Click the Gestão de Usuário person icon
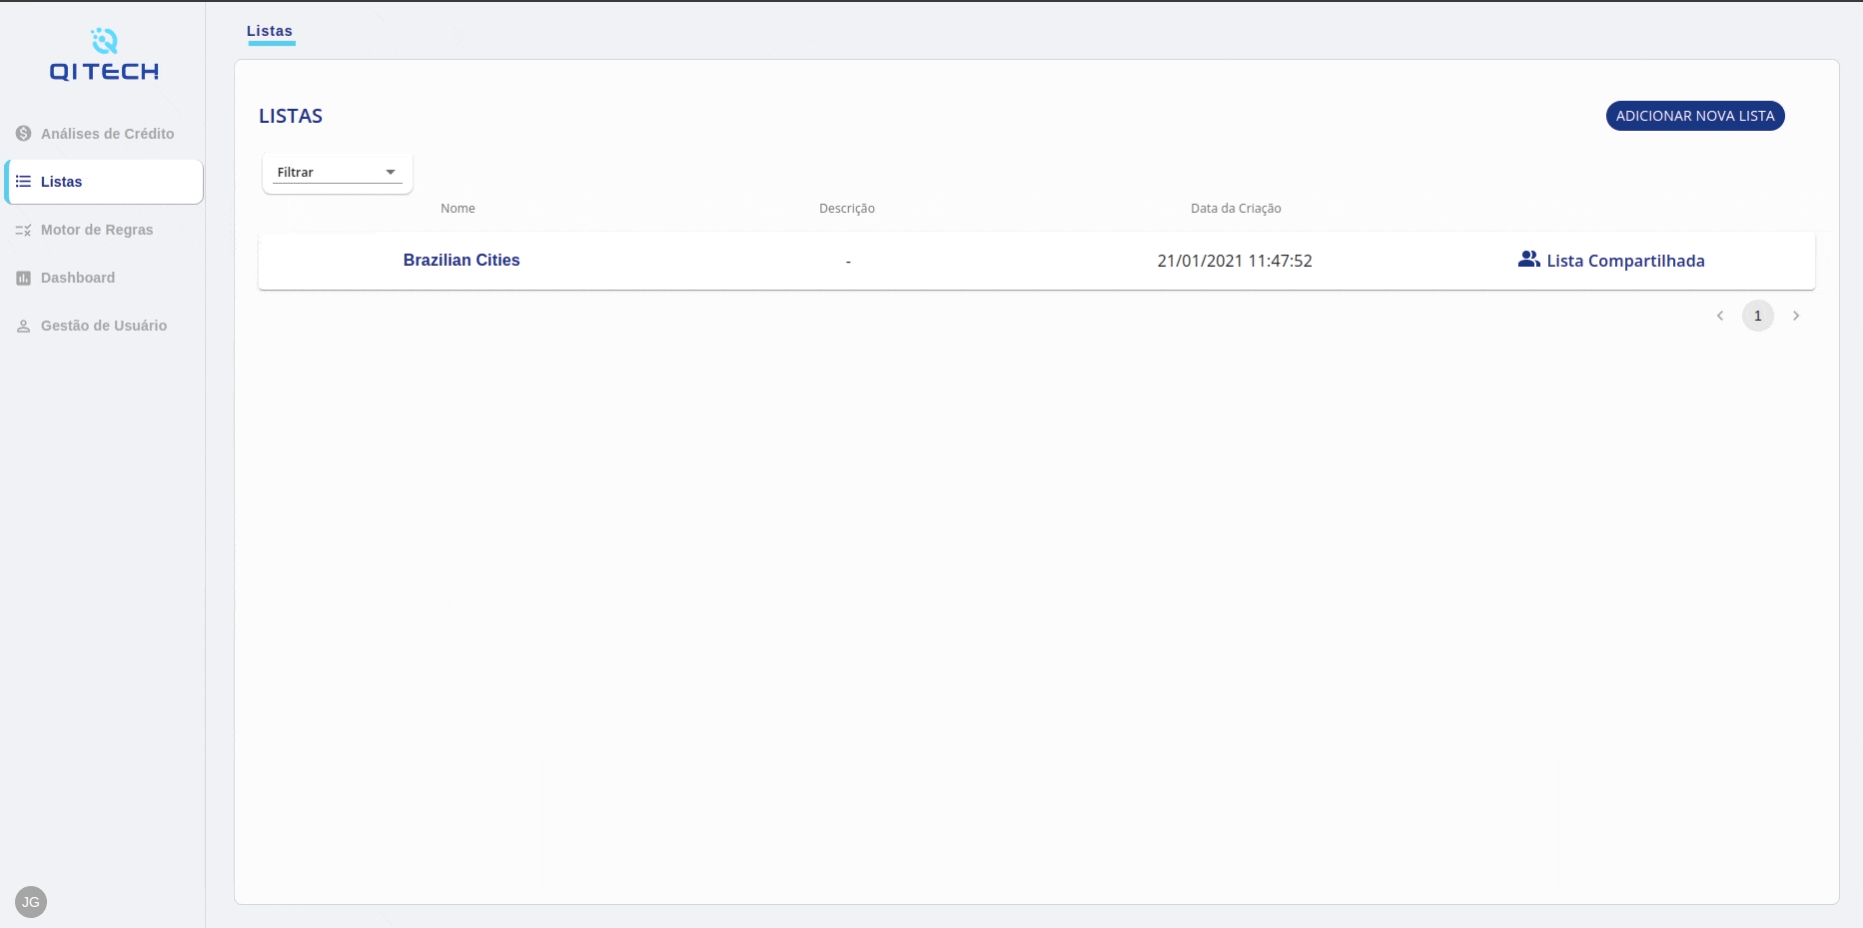Viewport: 1863px width, 928px height. coord(23,326)
